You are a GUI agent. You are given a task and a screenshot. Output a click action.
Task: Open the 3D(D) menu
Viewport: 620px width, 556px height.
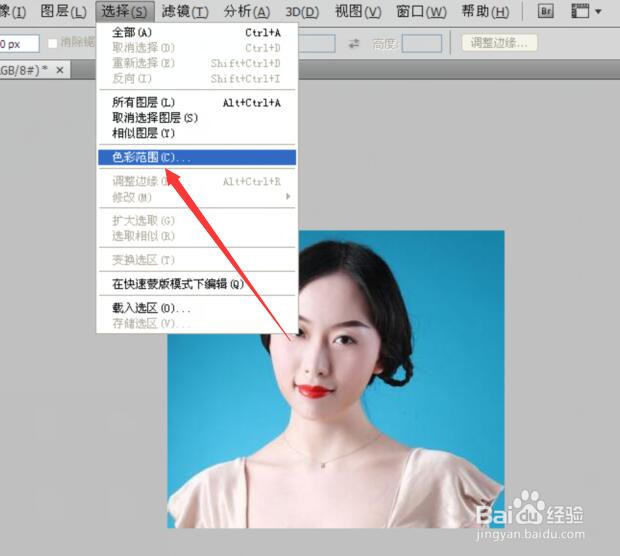(302, 11)
